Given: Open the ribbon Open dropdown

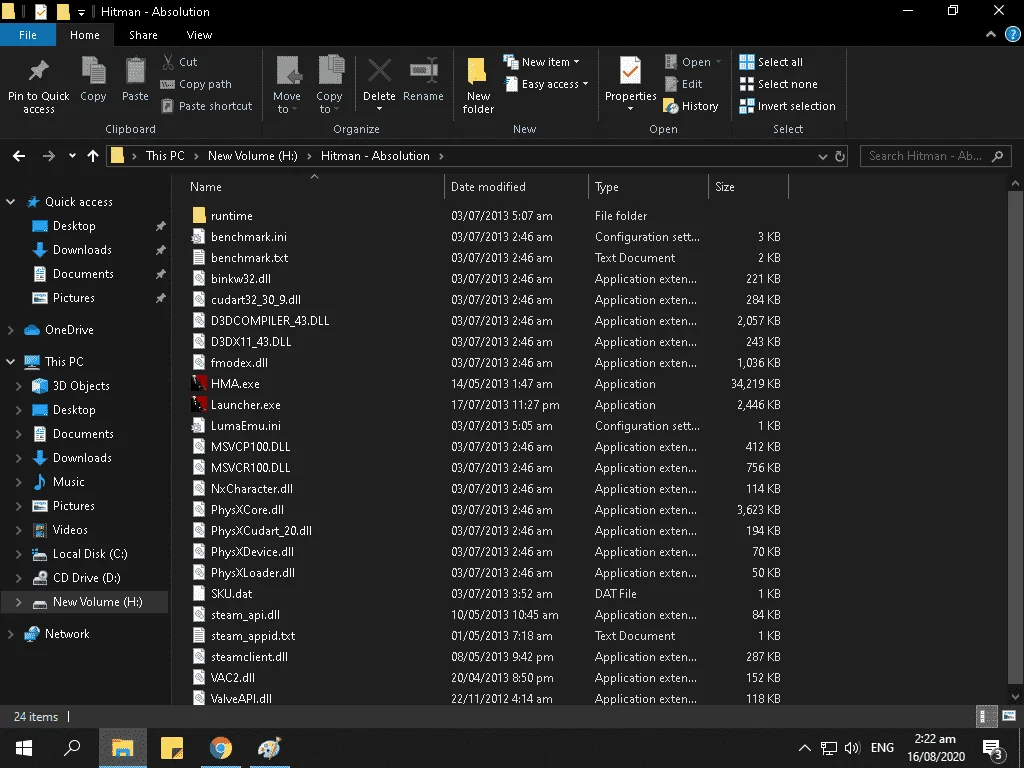Looking at the screenshot, I should pos(693,61).
